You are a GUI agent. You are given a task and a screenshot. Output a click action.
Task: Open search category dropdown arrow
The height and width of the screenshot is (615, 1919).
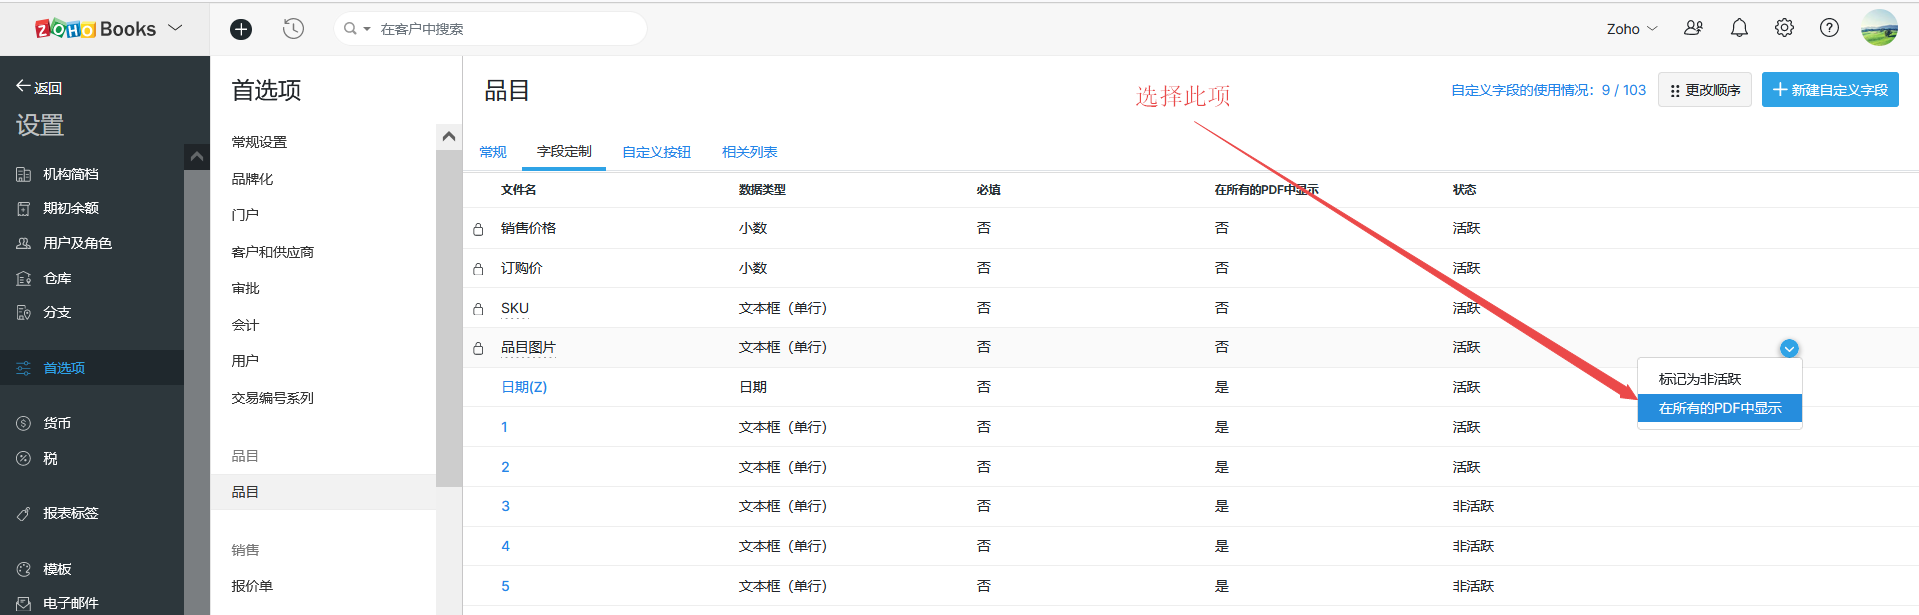367,29
